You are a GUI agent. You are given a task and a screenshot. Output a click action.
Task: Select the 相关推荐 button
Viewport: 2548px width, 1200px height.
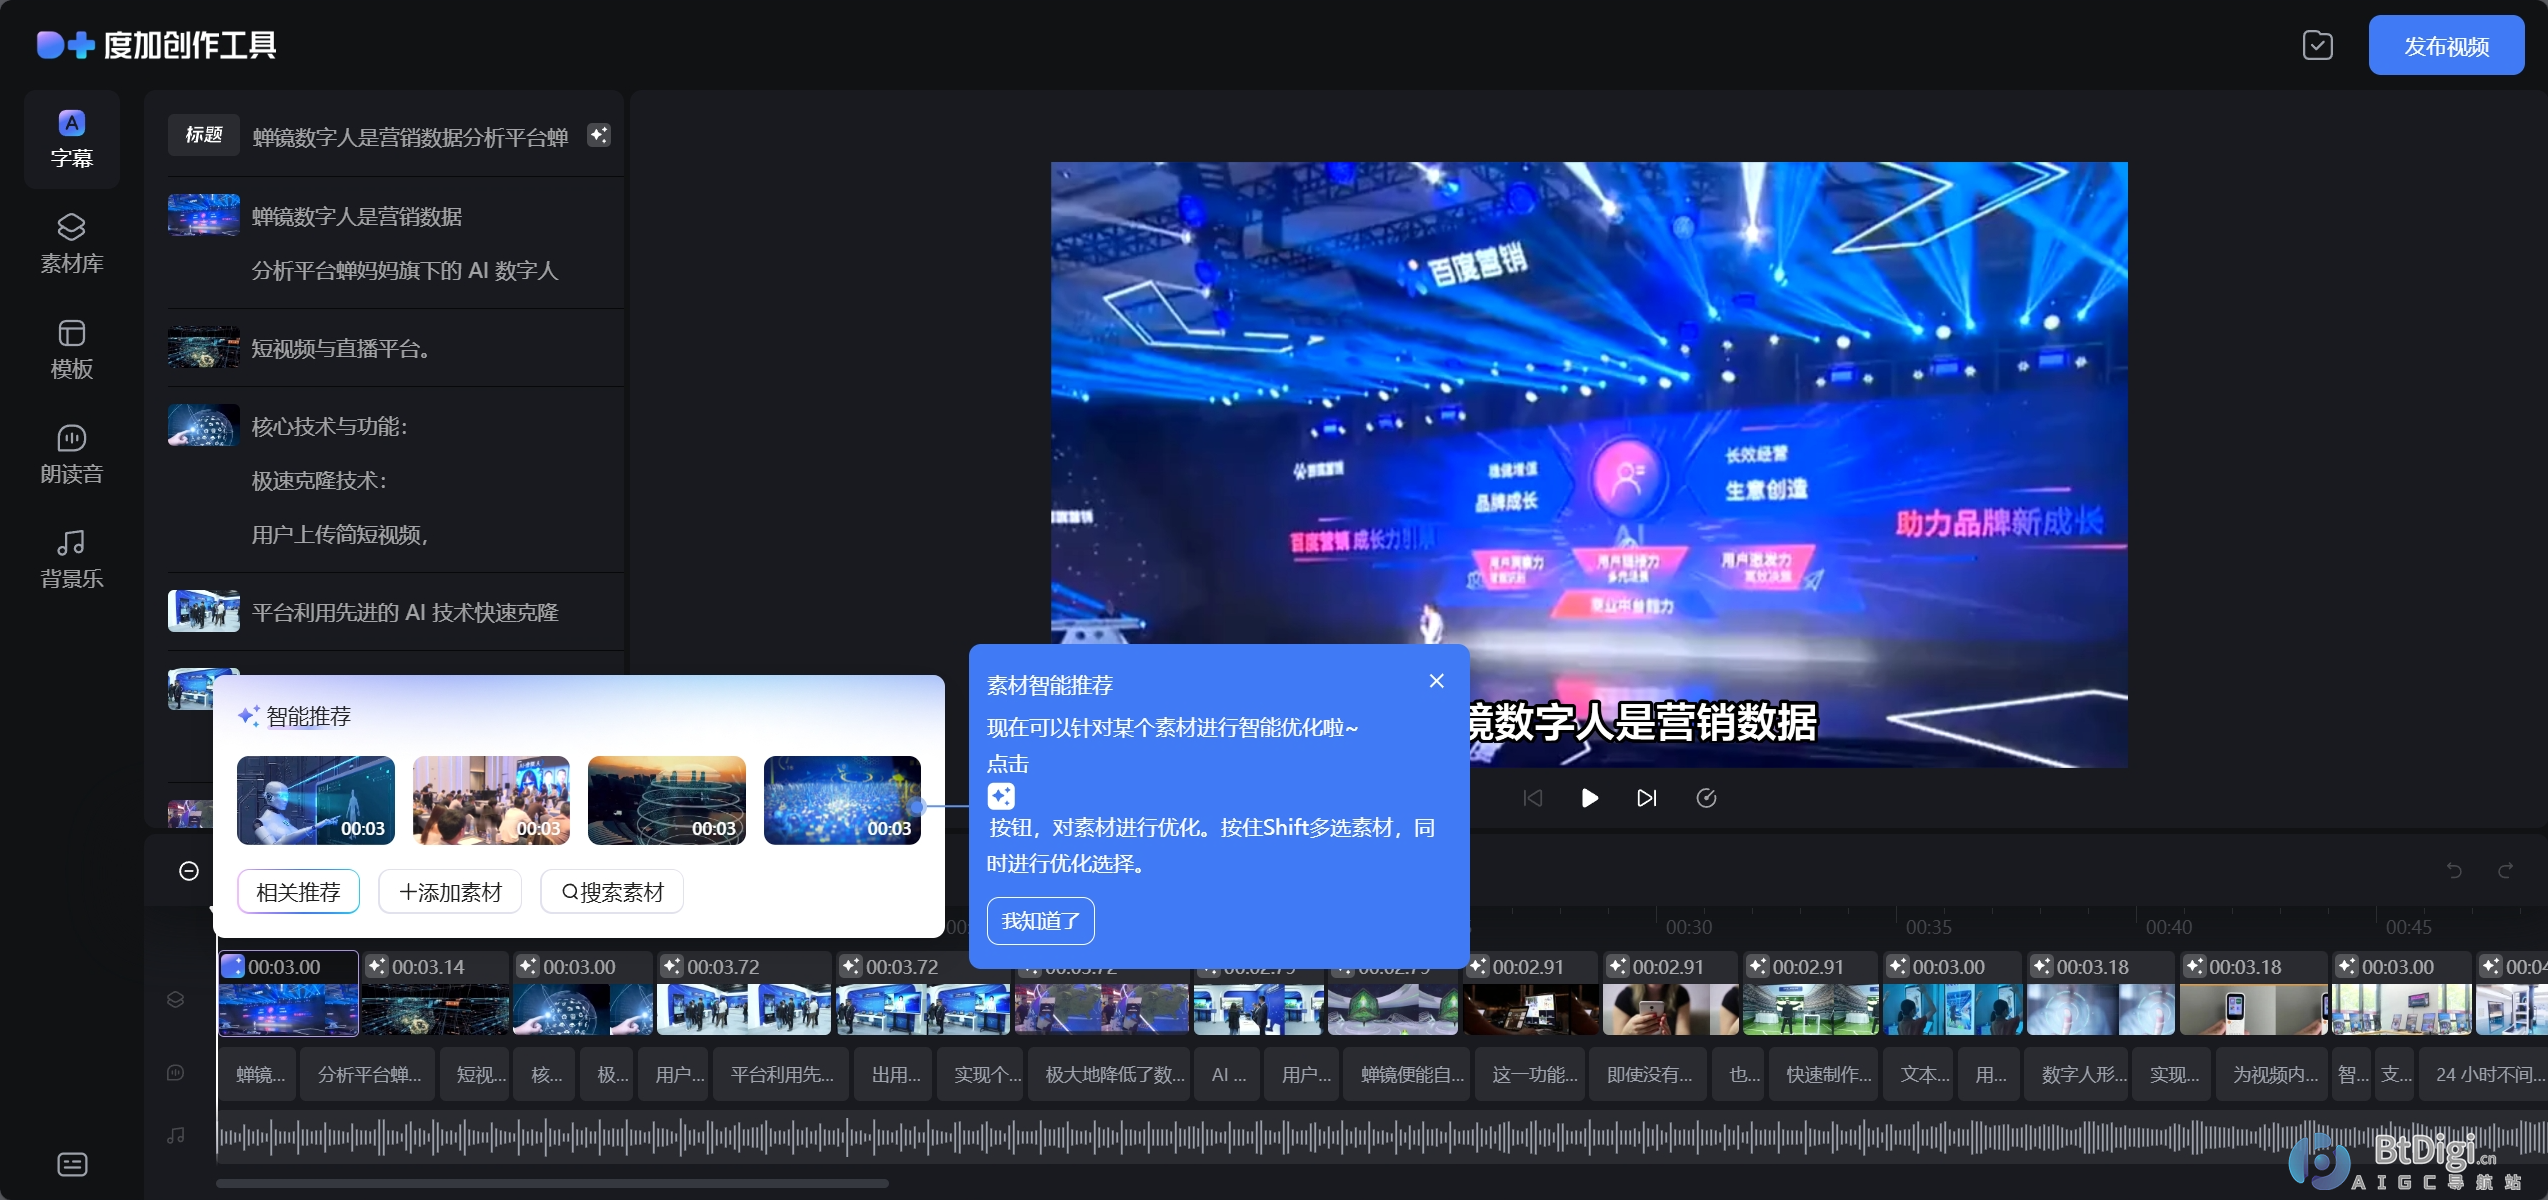[298, 892]
